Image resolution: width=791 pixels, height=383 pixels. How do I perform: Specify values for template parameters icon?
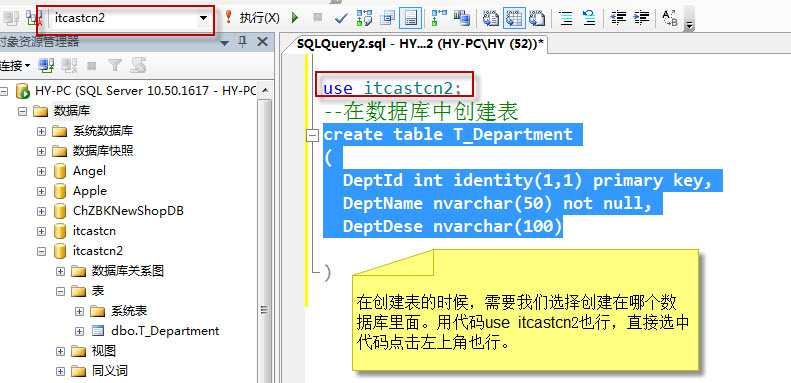[670, 18]
